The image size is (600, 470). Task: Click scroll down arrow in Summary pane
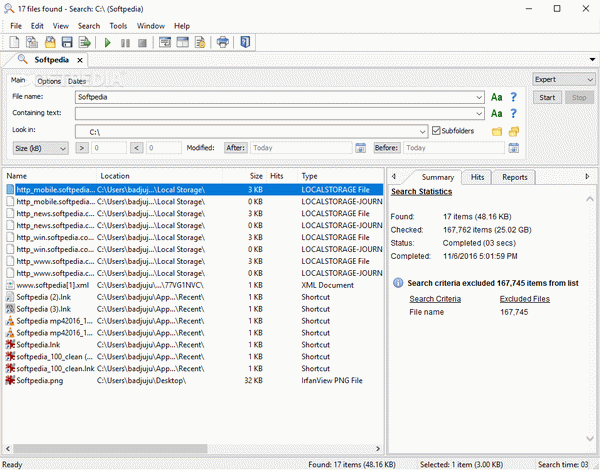tap(590, 439)
